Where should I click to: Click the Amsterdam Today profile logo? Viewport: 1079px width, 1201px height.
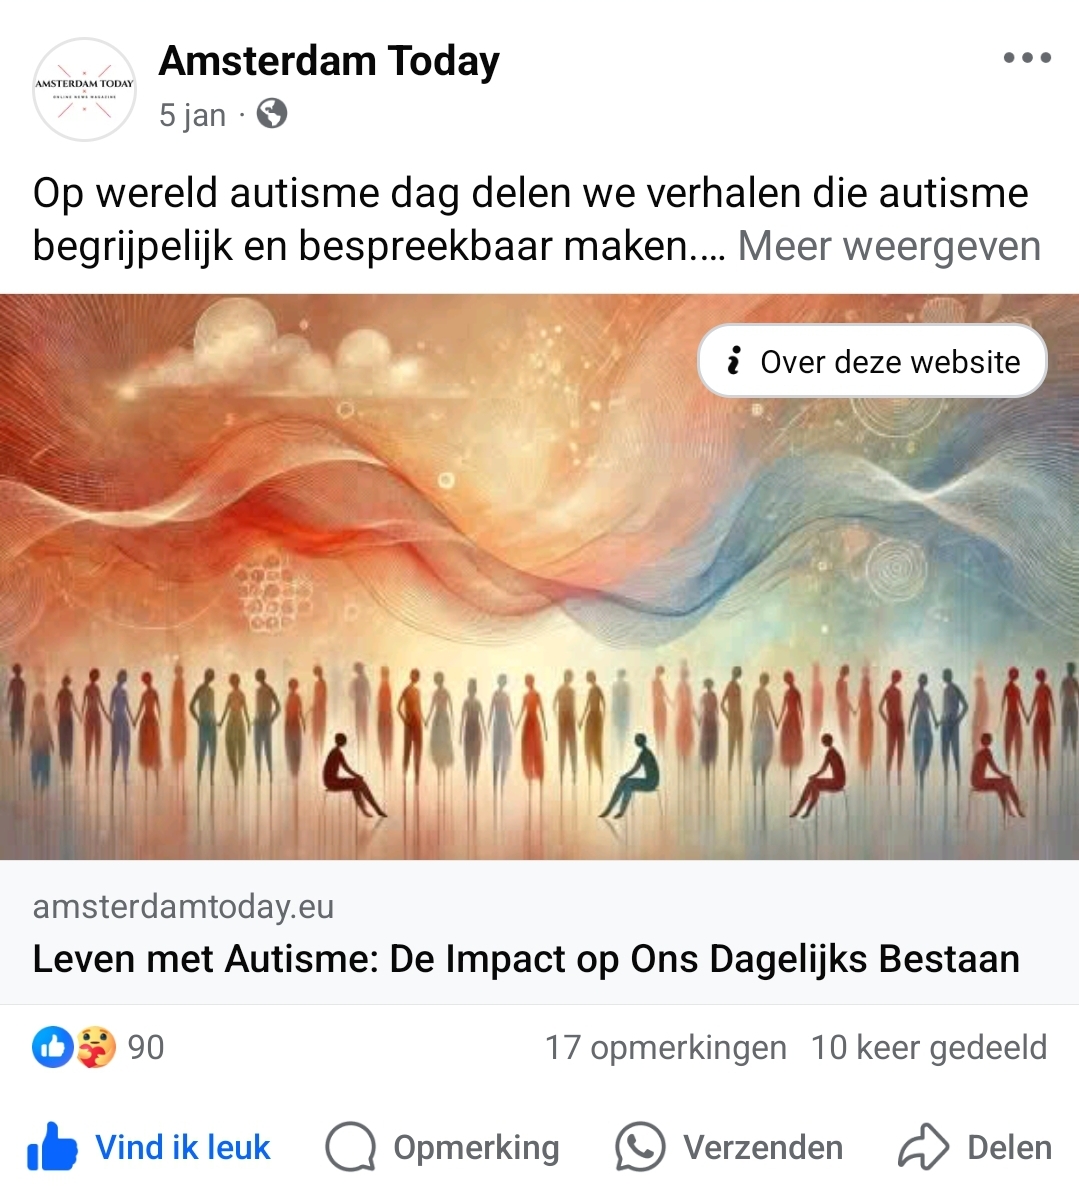[84, 89]
